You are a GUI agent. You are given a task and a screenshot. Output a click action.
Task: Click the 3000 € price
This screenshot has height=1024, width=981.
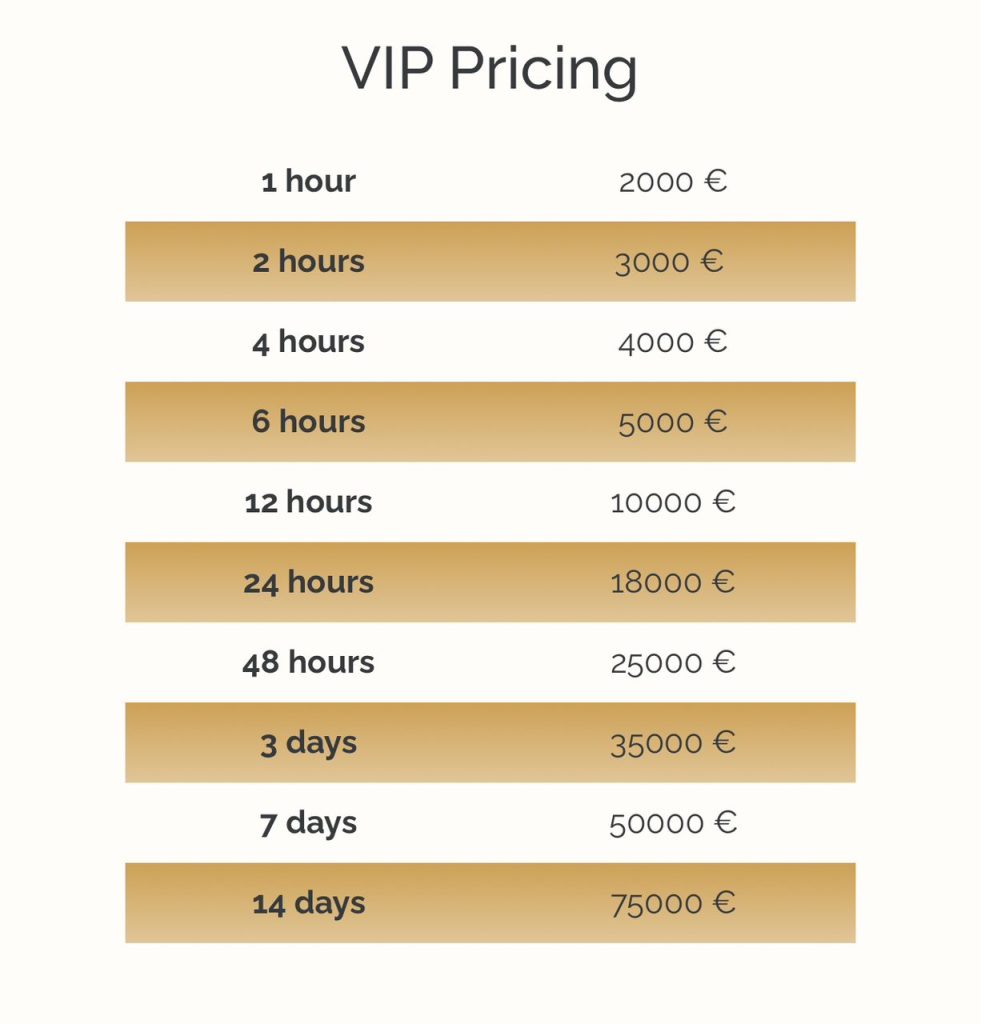[669, 262]
